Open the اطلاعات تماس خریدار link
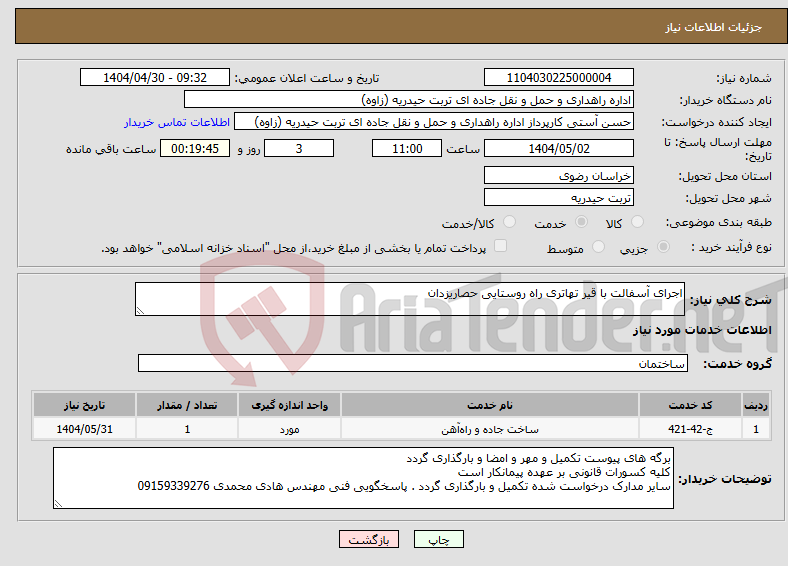This screenshot has height=566, width=788. coord(177,122)
